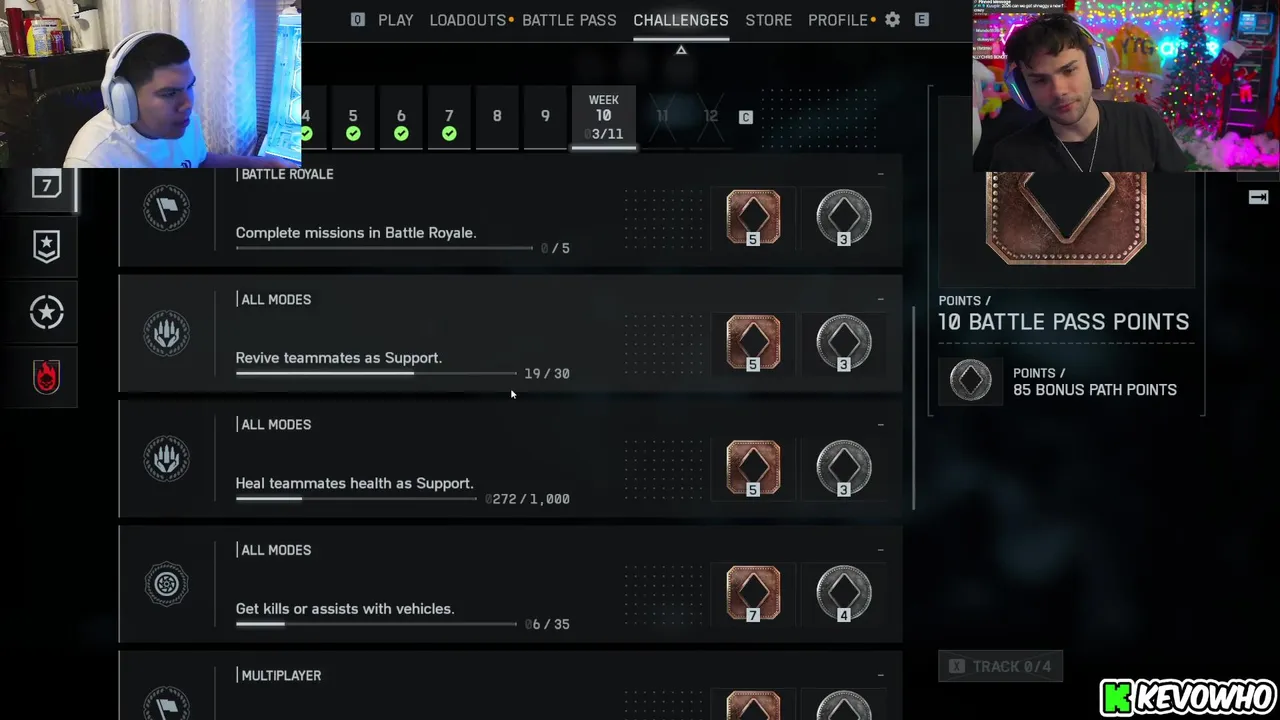Select silver 3 reward of Heal teammates
1280x720 pixels.
click(x=843, y=467)
